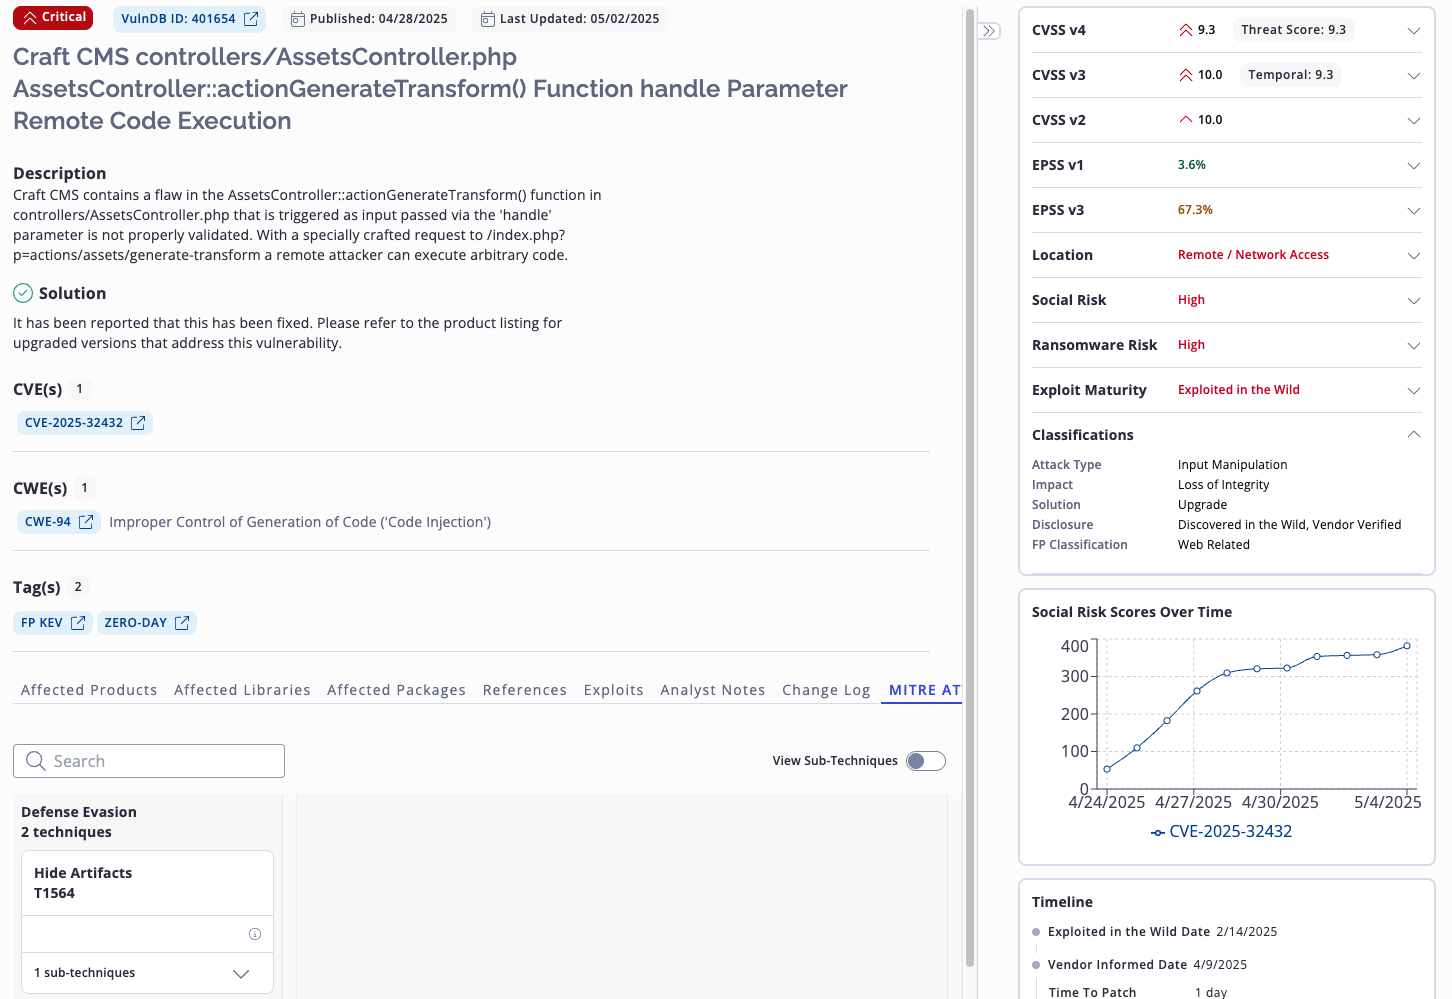
Task: Open the CVE-2025-32432 external link icon
Action: [138, 423]
